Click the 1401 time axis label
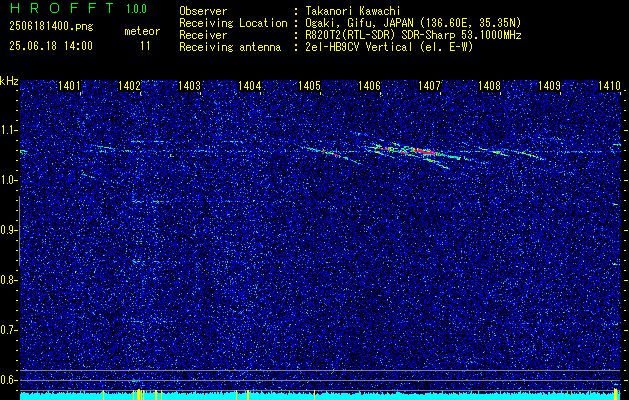This screenshot has height=400, width=629. (x=69, y=85)
